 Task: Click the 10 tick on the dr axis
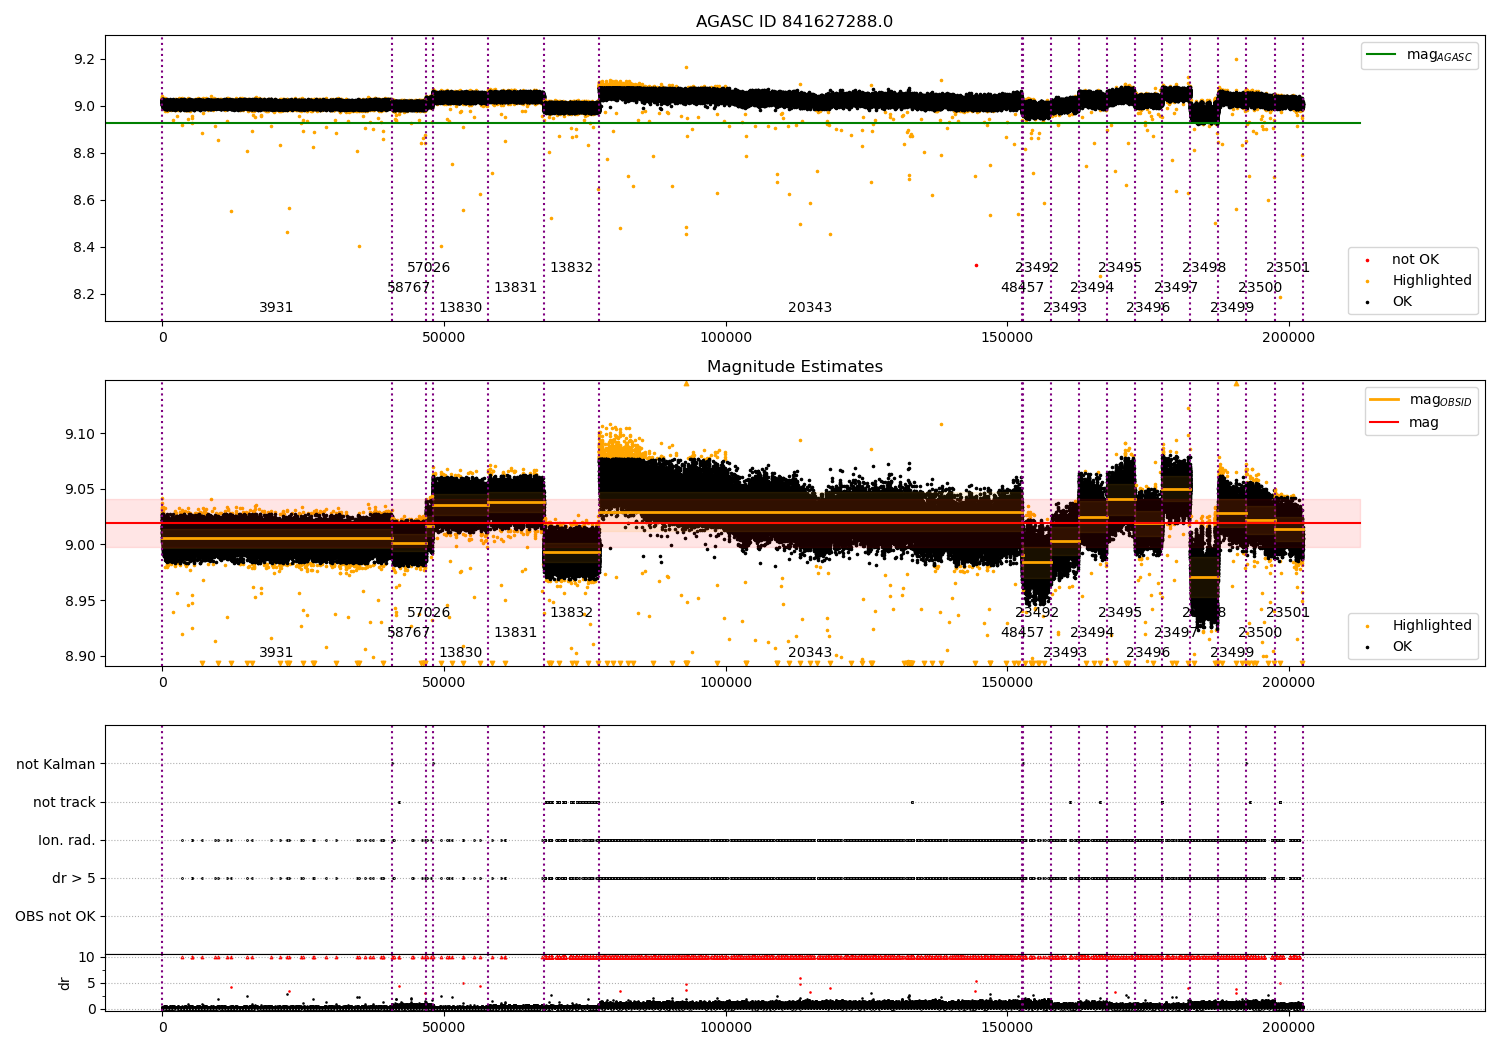87,957
